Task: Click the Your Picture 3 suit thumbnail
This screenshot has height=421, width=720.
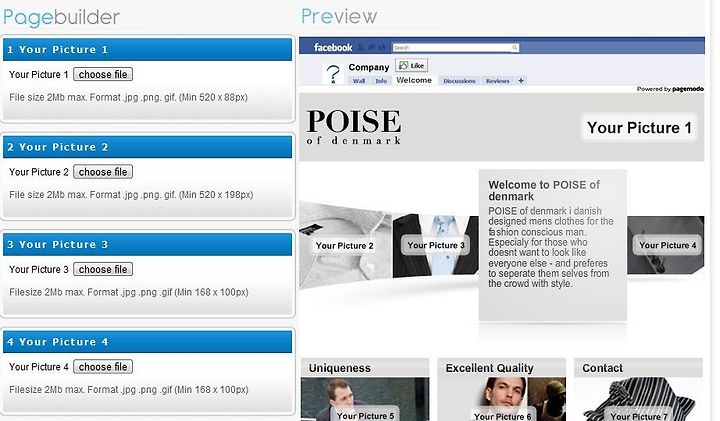Action: click(436, 245)
